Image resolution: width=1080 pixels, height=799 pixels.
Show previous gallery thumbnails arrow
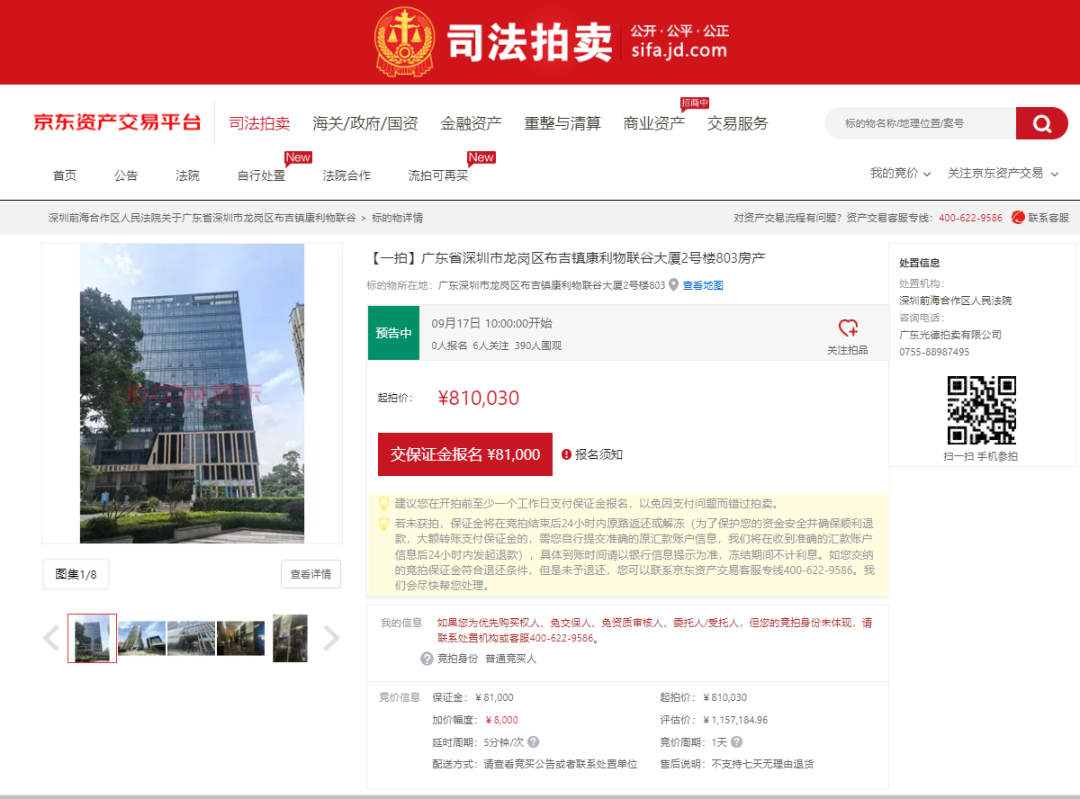51,638
